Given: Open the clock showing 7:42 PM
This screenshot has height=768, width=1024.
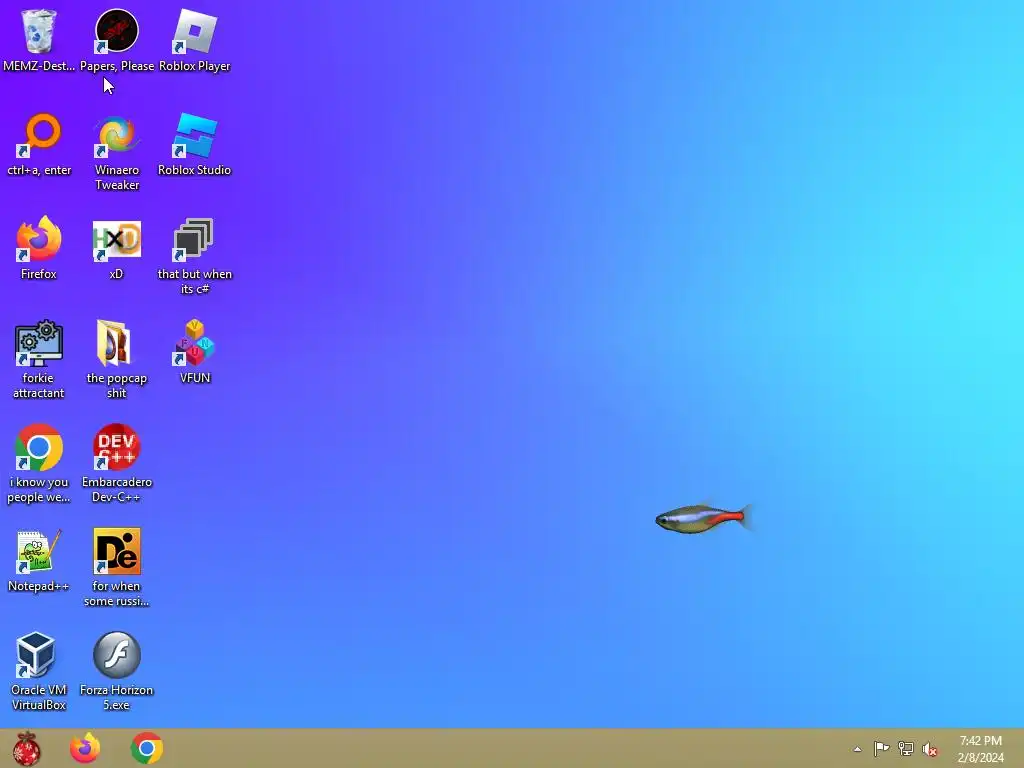Looking at the screenshot, I should pyautogui.click(x=981, y=749).
